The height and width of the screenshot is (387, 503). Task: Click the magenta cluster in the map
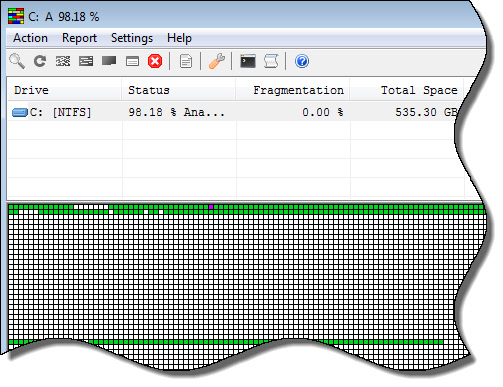point(211,207)
